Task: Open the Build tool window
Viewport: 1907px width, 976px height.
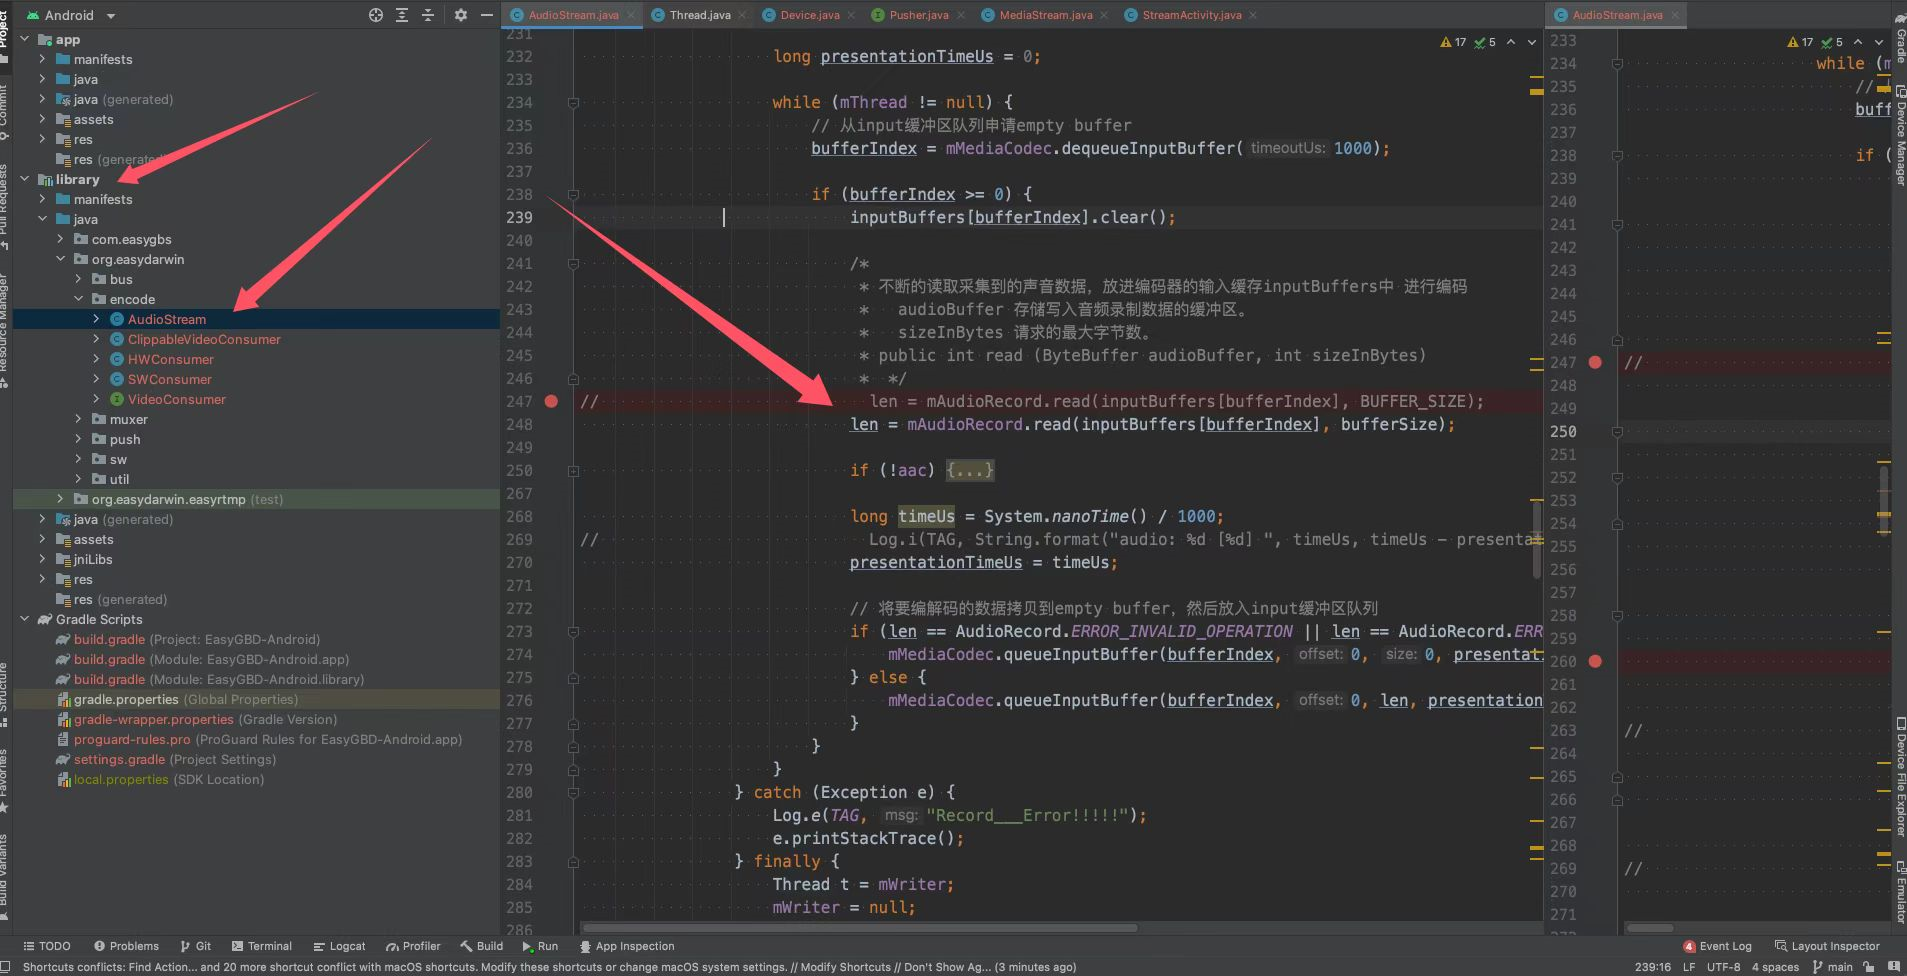Action: pyautogui.click(x=482, y=946)
